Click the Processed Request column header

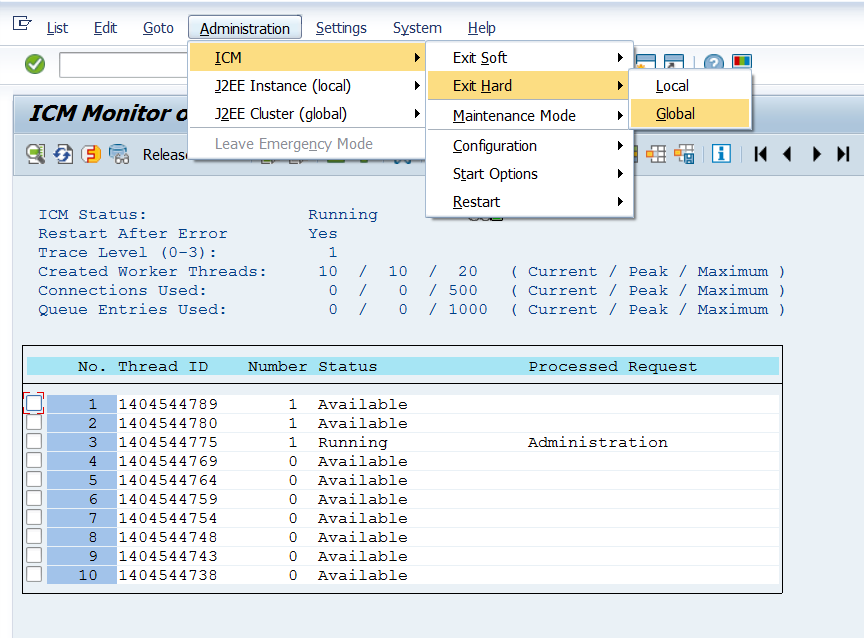click(x=613, y=366)
